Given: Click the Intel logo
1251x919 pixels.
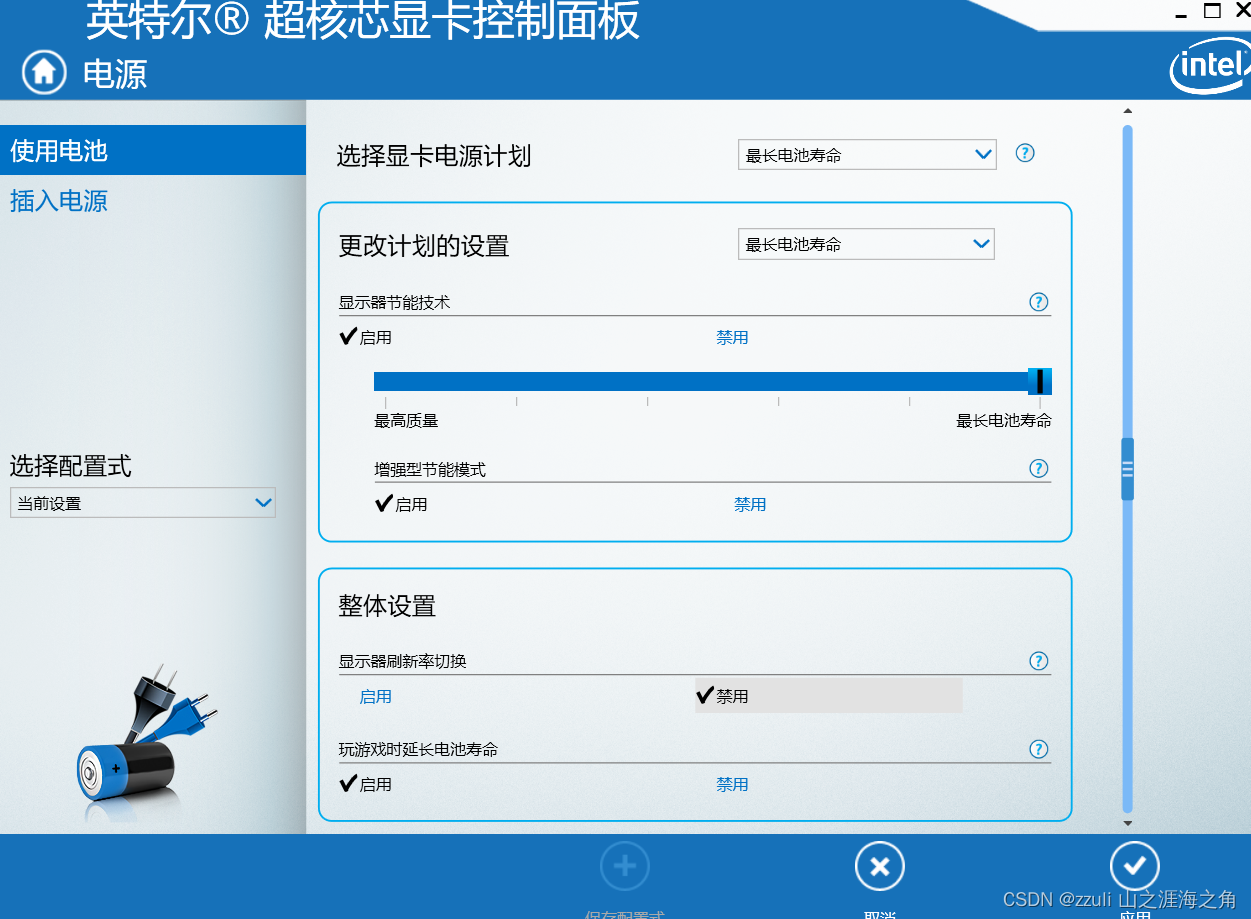Looking at the screenshot, I should [1210, 67].
